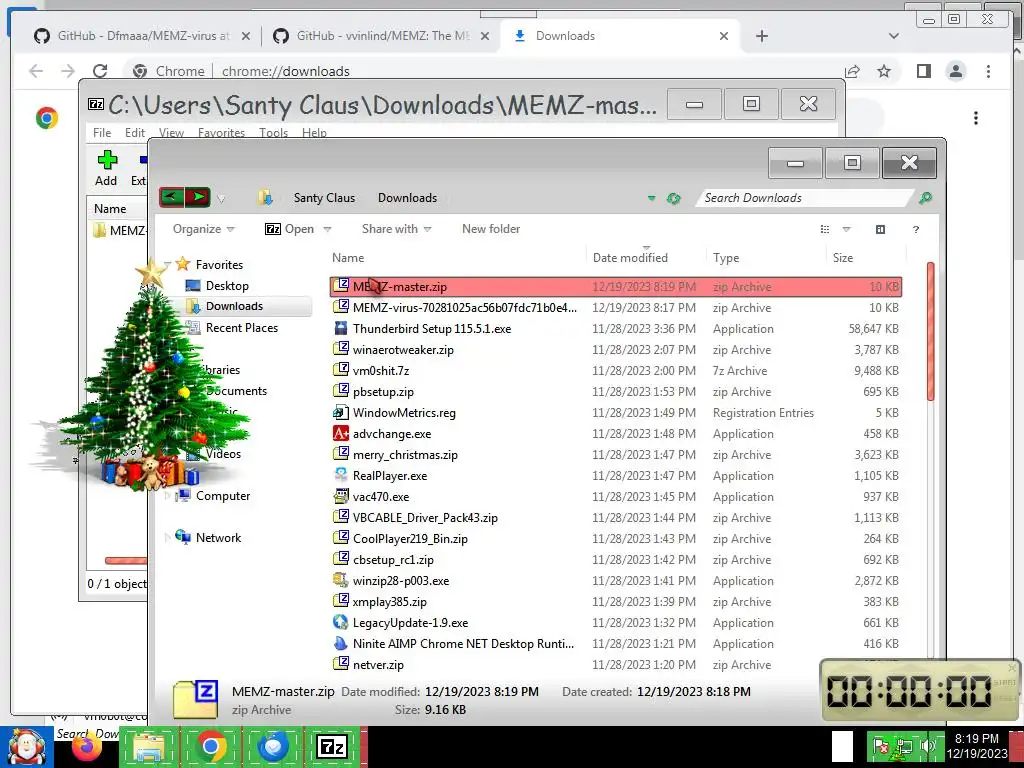
Task: Open the file explorer taskbar icon
Action: click(x=148, y=748)
